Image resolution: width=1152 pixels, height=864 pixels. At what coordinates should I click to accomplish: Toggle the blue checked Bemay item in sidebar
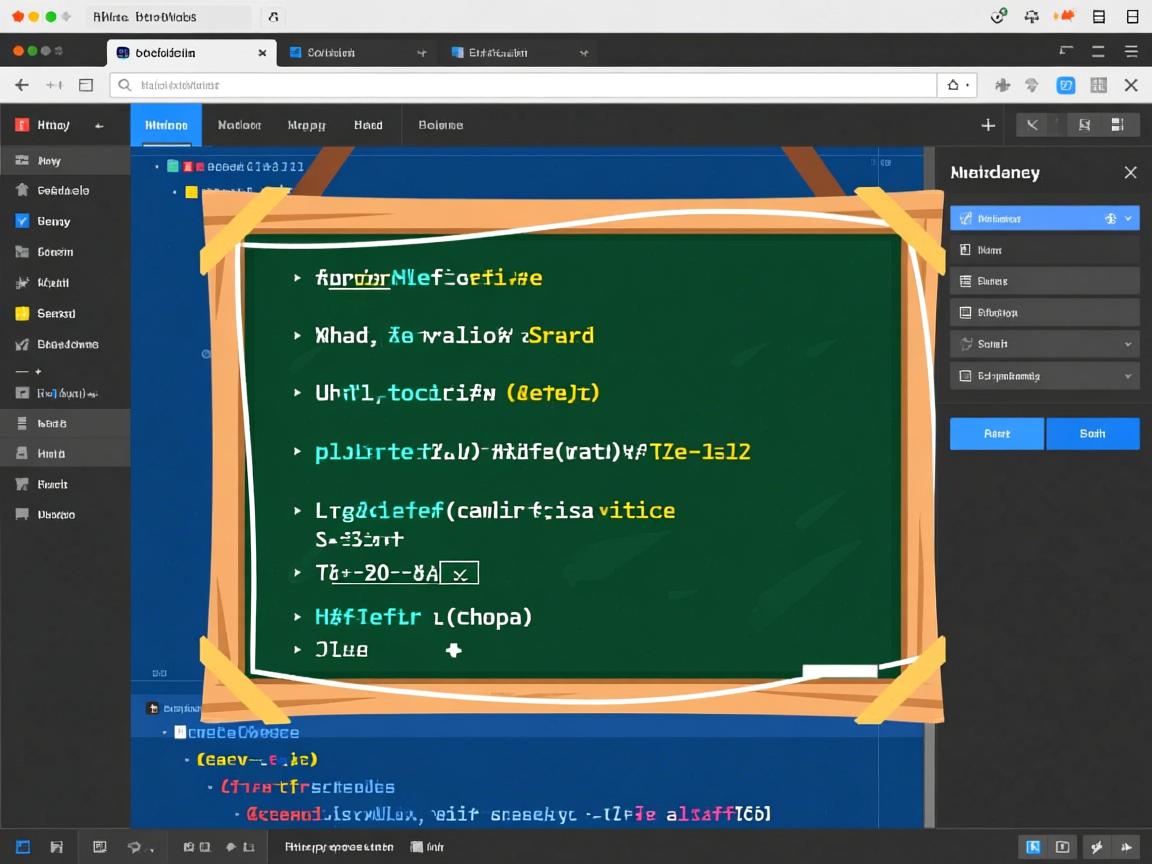point(22,222)
